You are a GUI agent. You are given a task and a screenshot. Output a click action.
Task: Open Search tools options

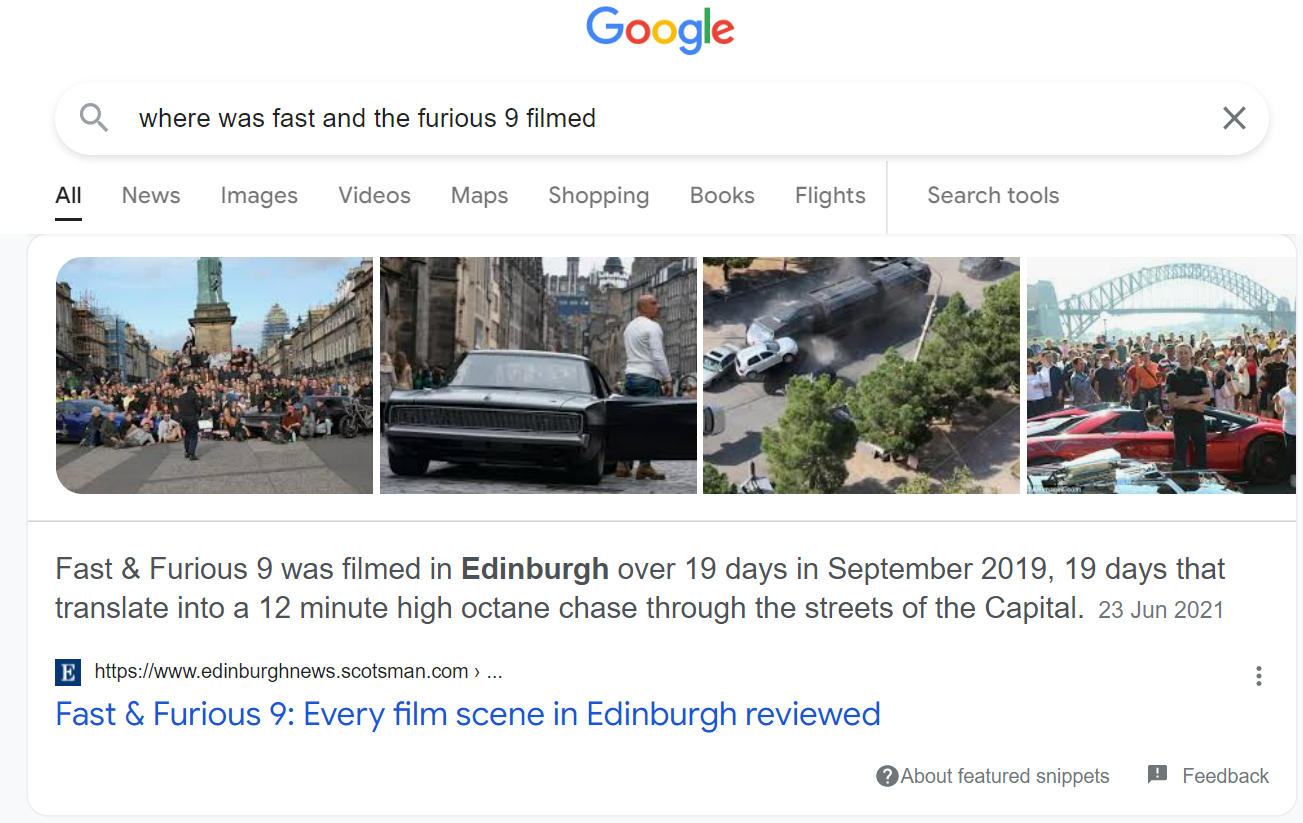993,195
